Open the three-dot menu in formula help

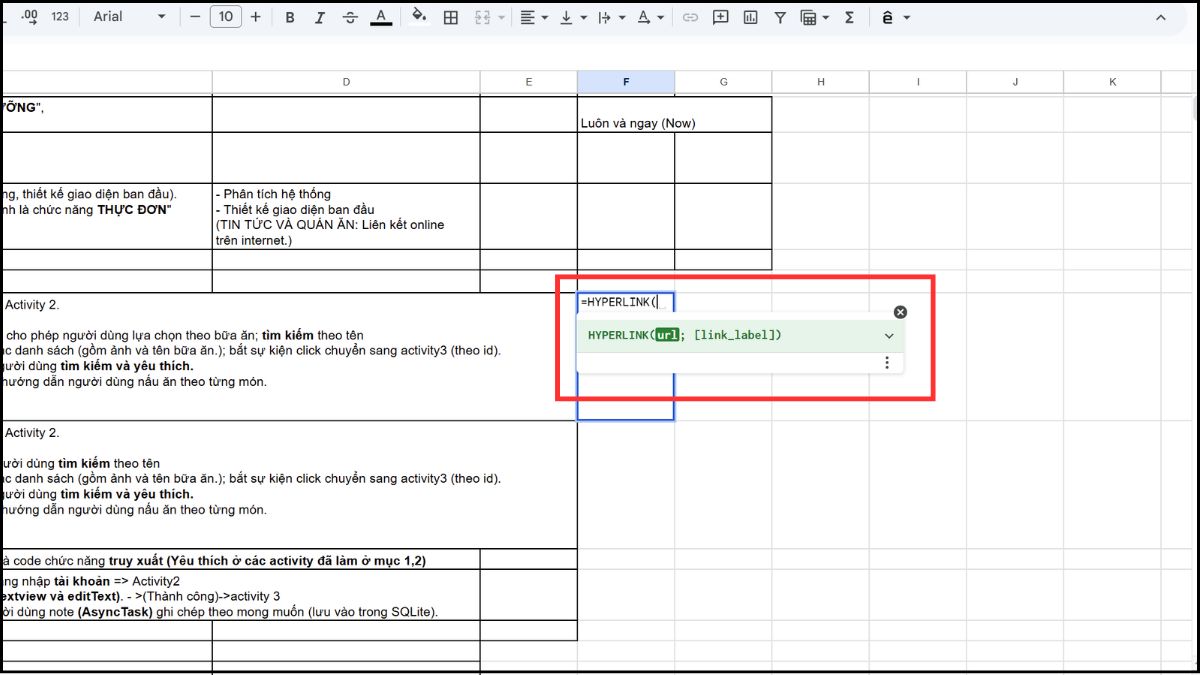tap(887, 362)
